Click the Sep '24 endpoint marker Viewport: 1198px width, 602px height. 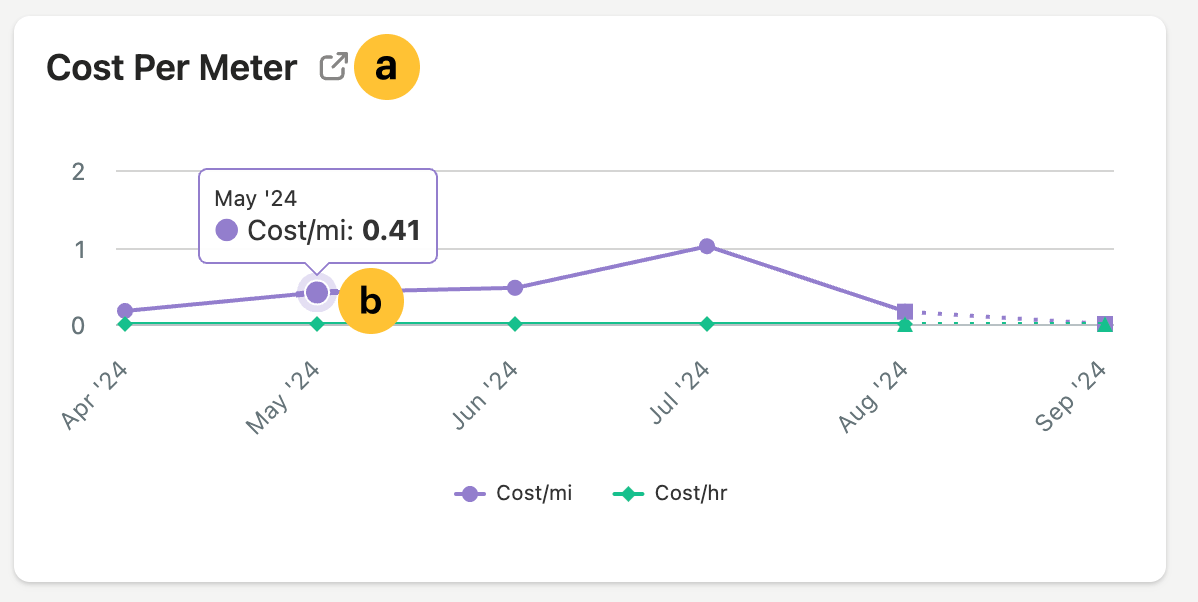pyautogui.click(x=1105, y=321)
